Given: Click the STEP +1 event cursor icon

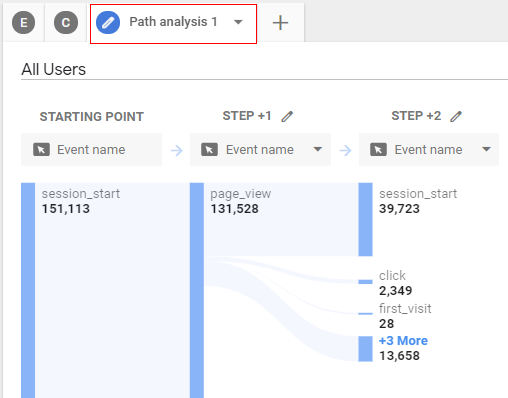Looking at the screenshot, I should [x=210, y=150].
